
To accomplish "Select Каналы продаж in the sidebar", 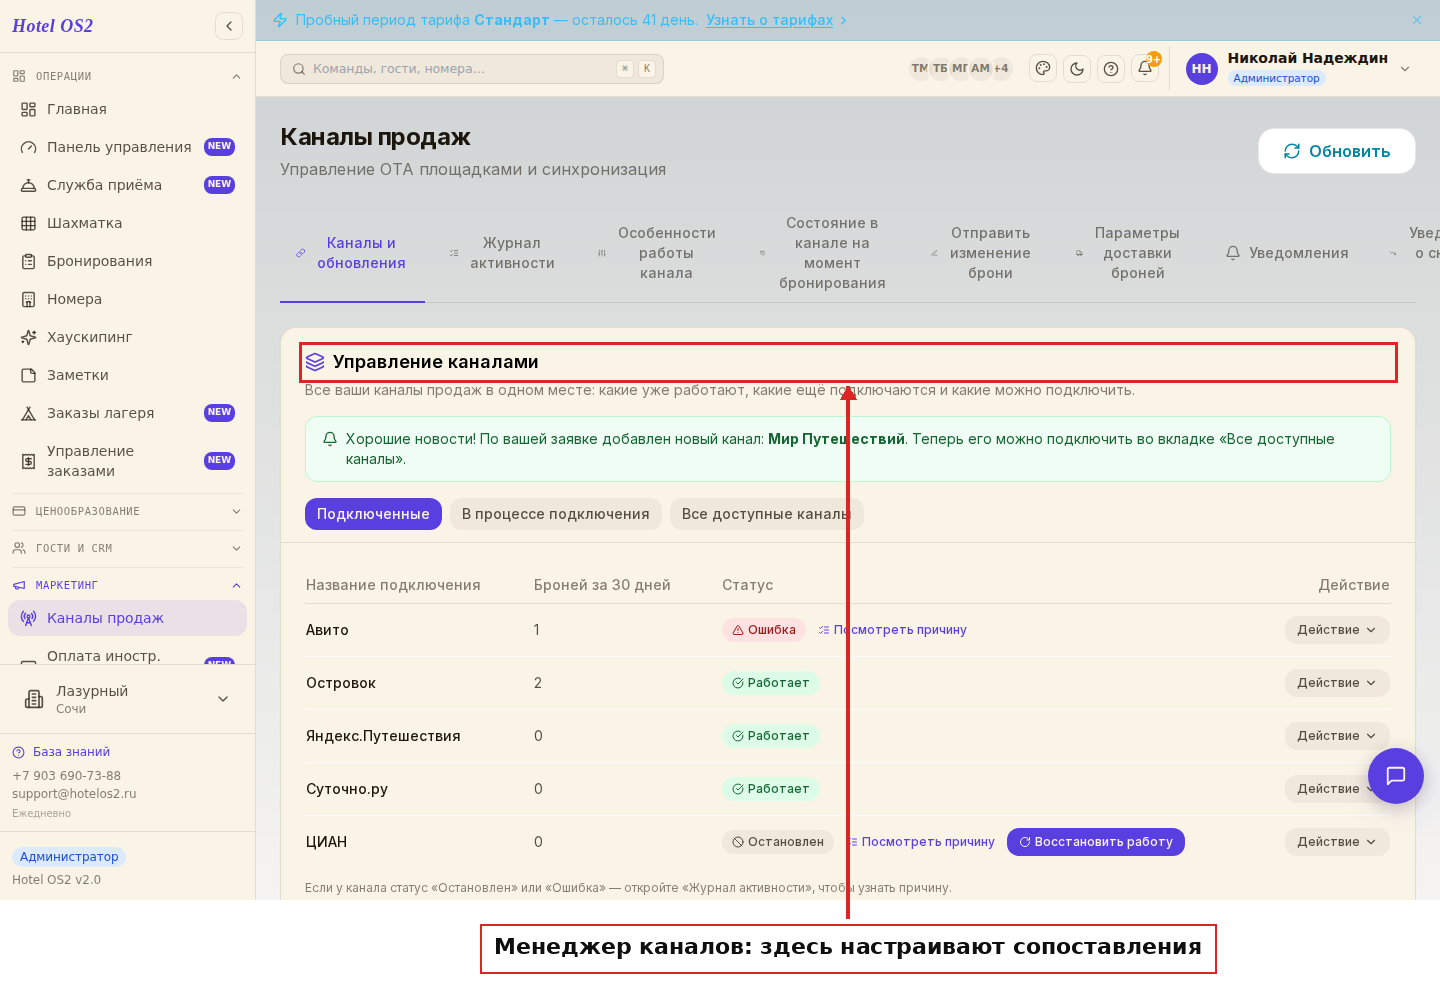I will tap(127, 618).
